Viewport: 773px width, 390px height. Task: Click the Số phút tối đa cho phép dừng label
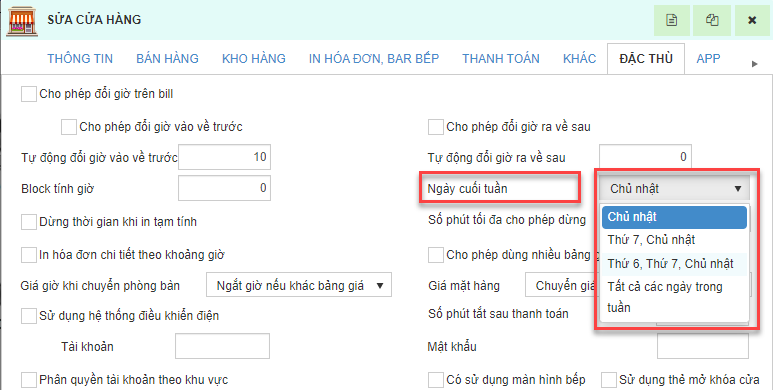coord(507,220)
